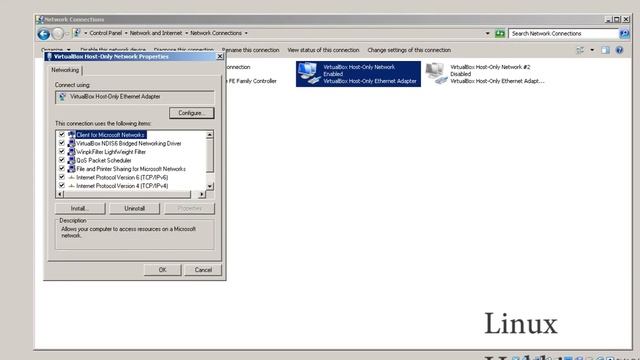Open the help question mark icon
The image size is (640, 360).
point(619,50)
